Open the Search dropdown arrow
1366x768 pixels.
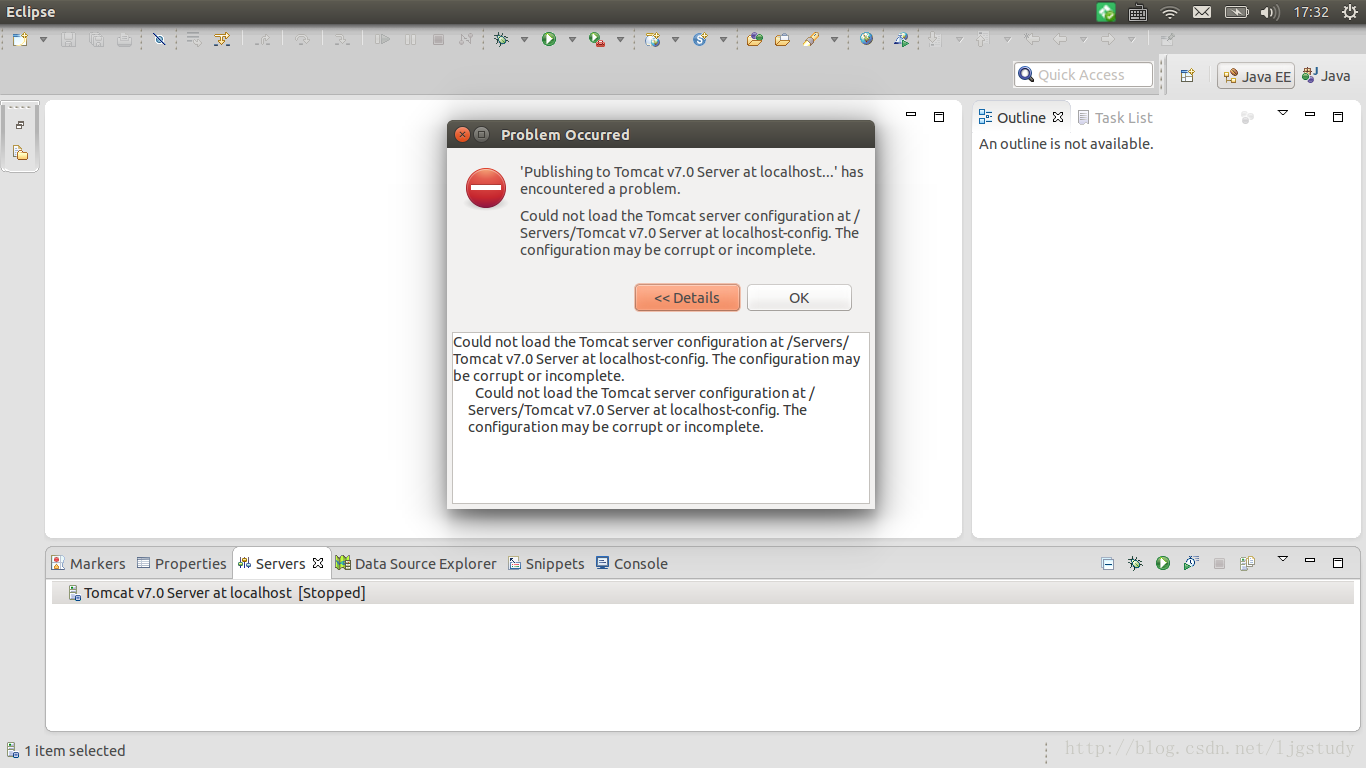[834, 40]
